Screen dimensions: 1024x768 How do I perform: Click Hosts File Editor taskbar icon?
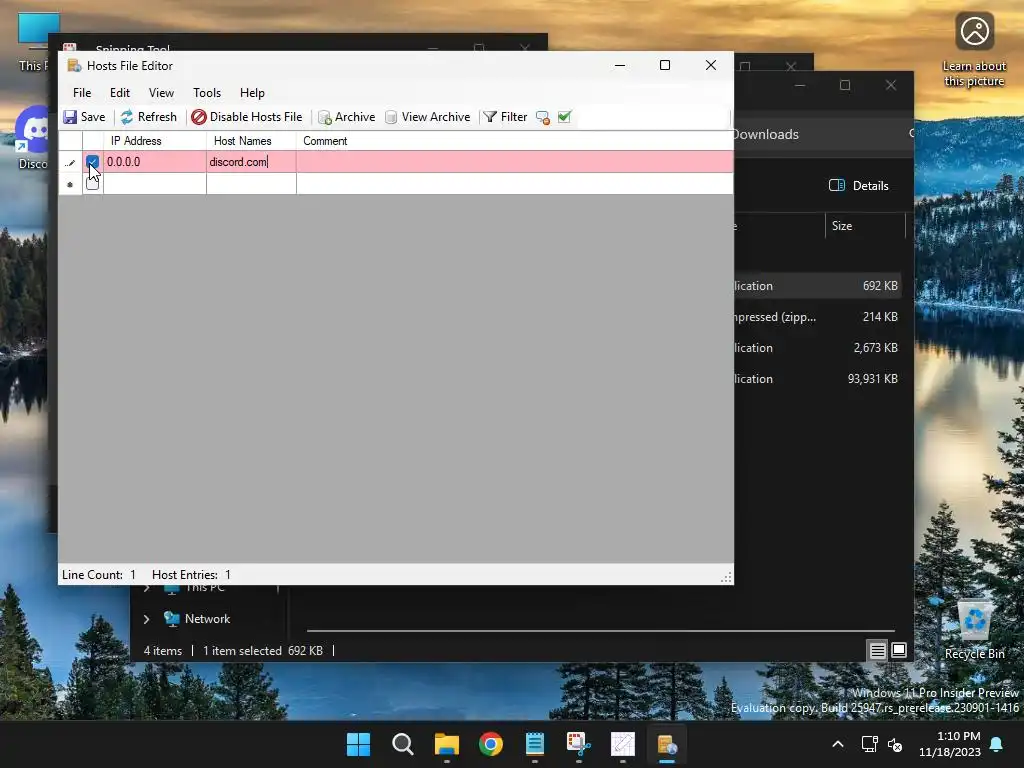(667, 744)
